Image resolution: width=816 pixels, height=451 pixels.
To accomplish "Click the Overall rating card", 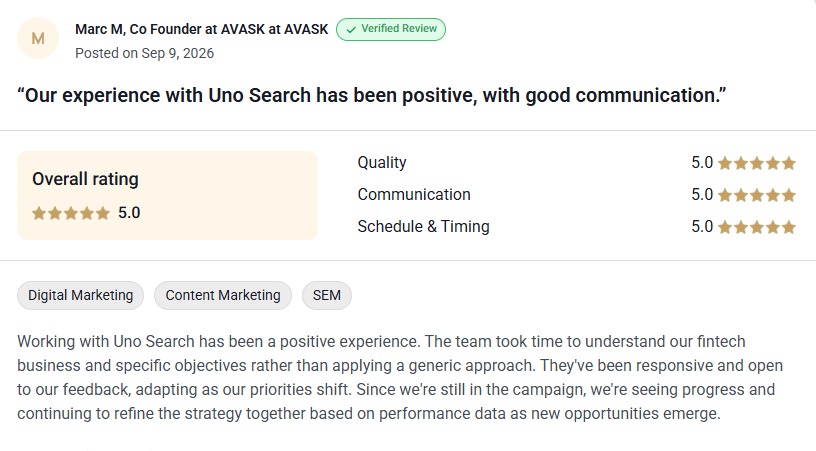I will [168, 196].
